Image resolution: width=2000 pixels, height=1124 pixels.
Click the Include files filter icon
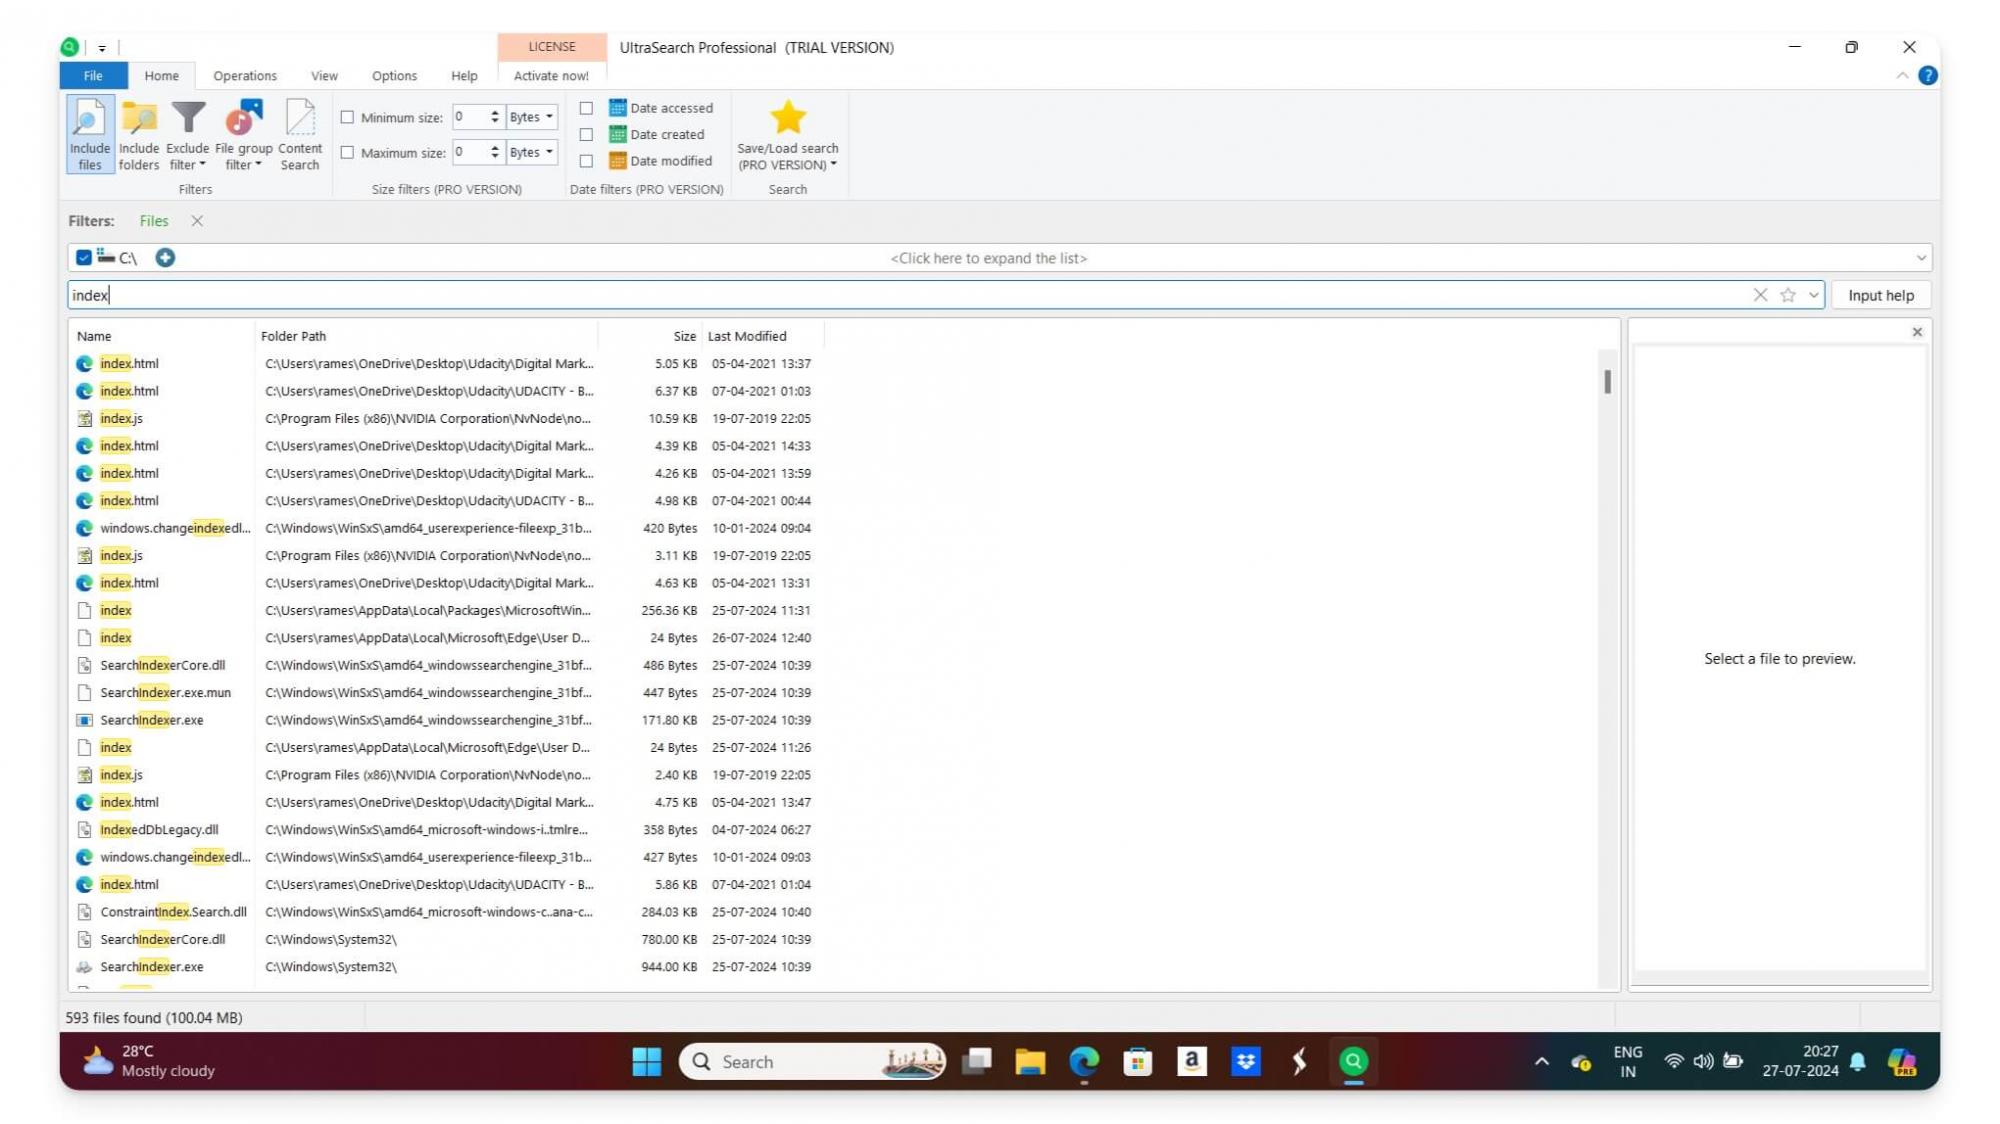pos(89,133)
